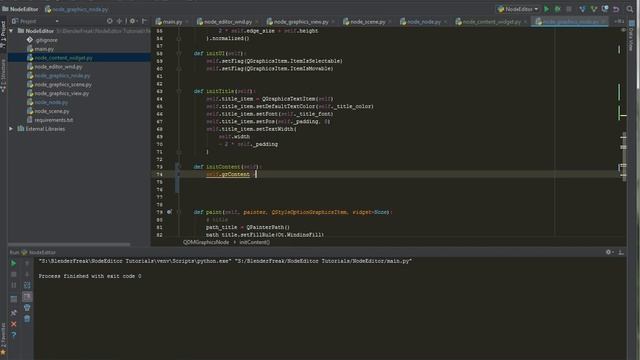Toggle pause output in Run panel

pos(13,285)
